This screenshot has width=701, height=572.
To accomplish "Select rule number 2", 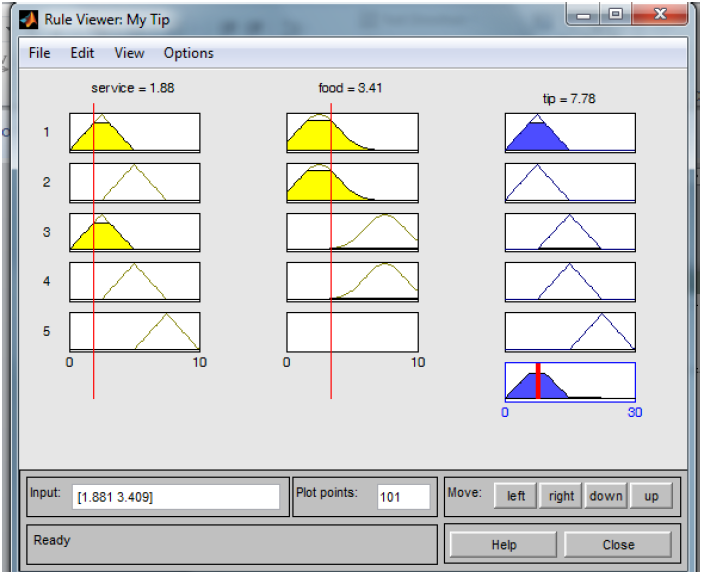I will coord(46,182).
